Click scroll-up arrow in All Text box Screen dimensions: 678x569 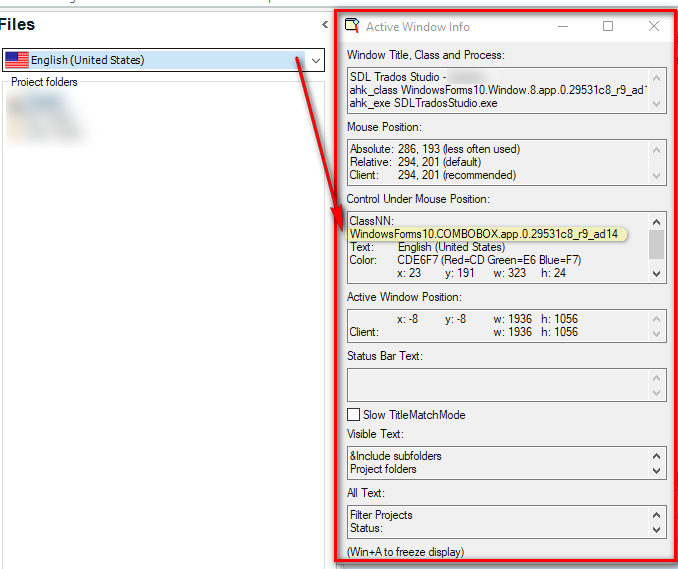657,515
